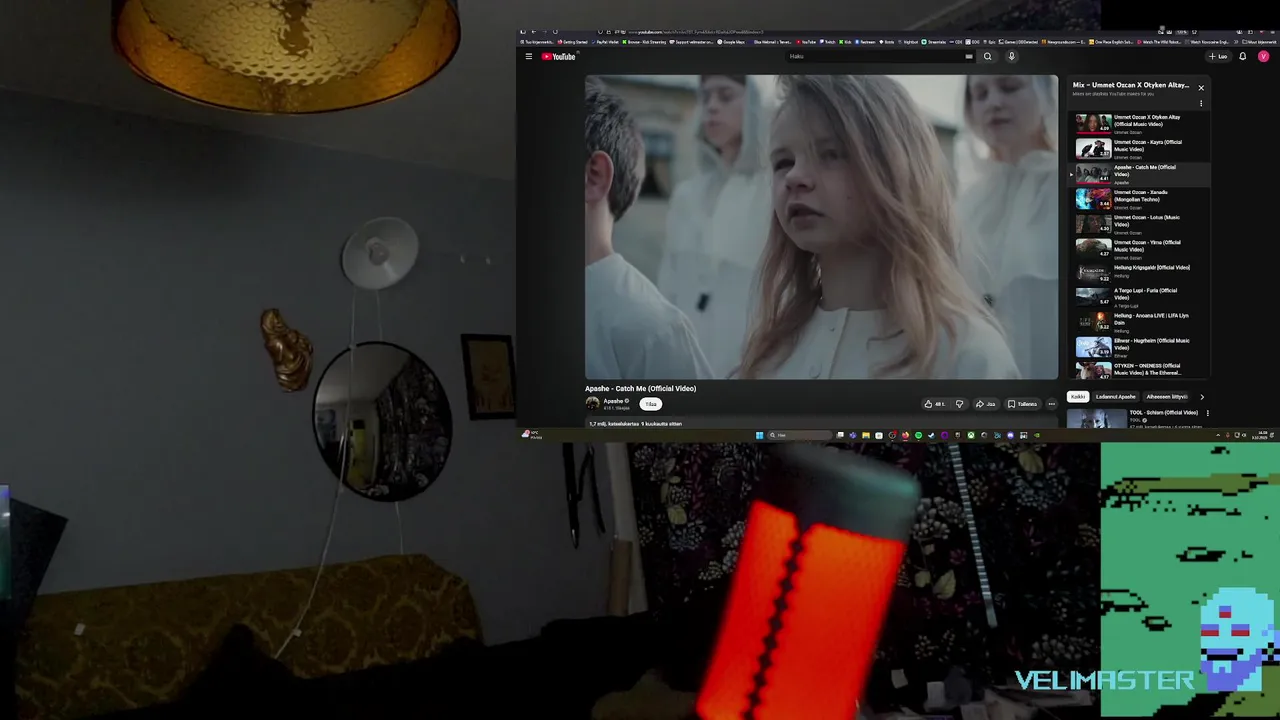Go to the YouTube home logo

click(x=560, y=56)
